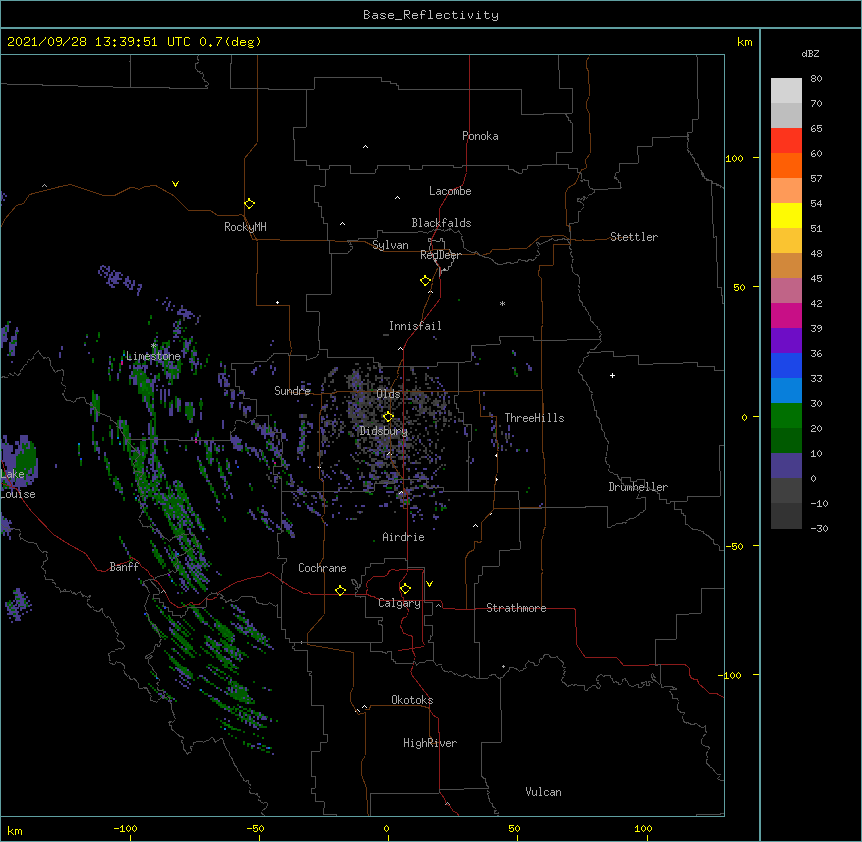This screenshot has width=862, height=842.
Task: Click the Lacombe city label
Action: click(450, 191)
